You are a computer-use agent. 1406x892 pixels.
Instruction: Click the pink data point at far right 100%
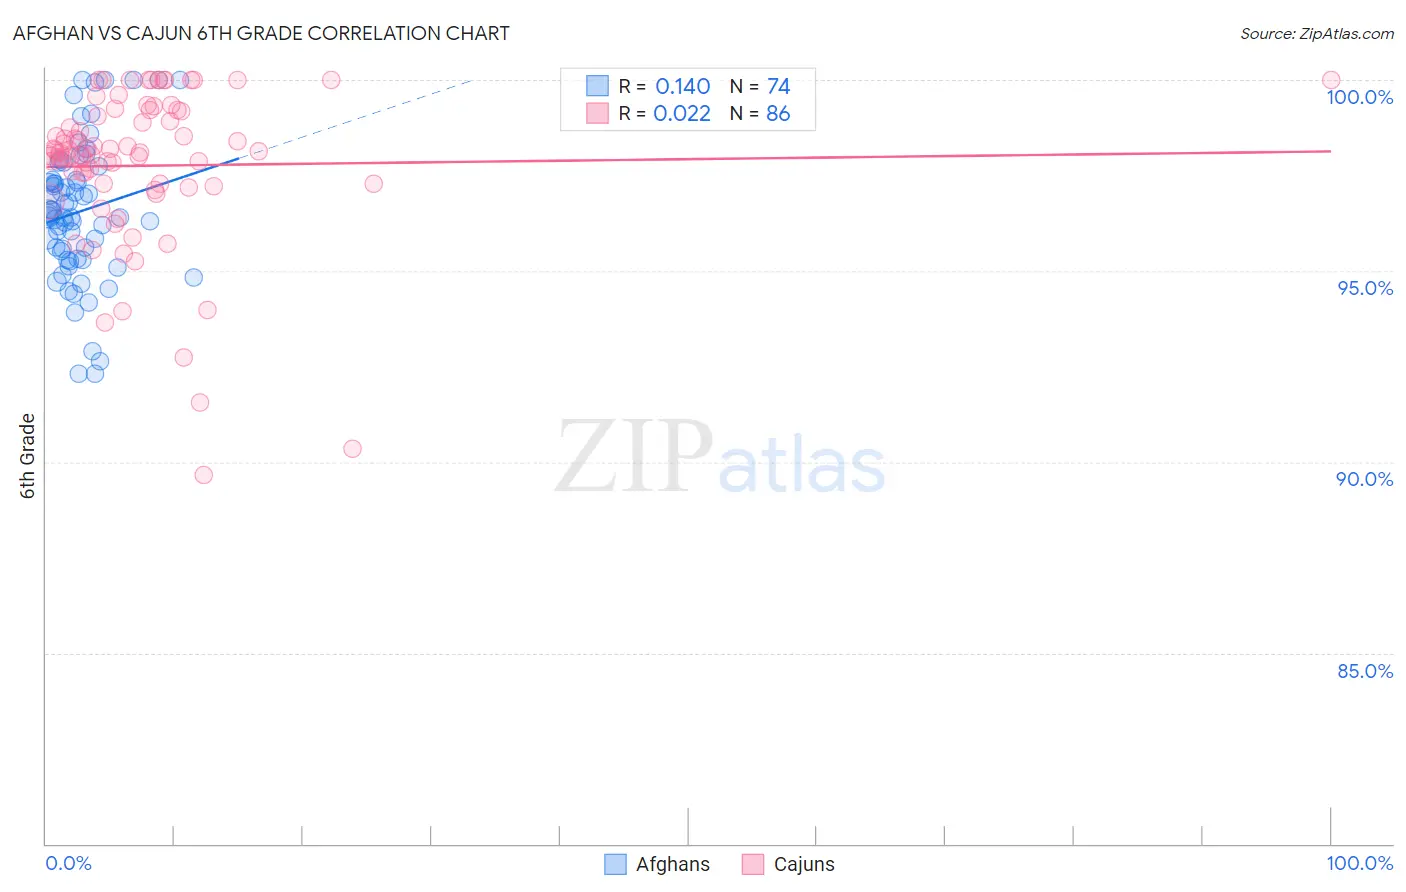point(1331,80)
